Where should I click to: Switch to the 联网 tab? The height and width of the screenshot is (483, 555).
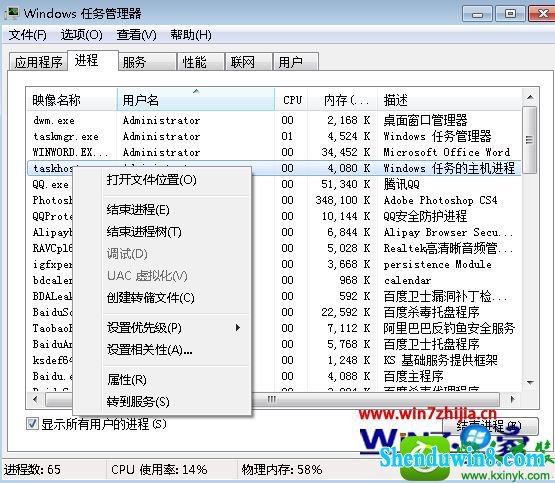point(249,62)
